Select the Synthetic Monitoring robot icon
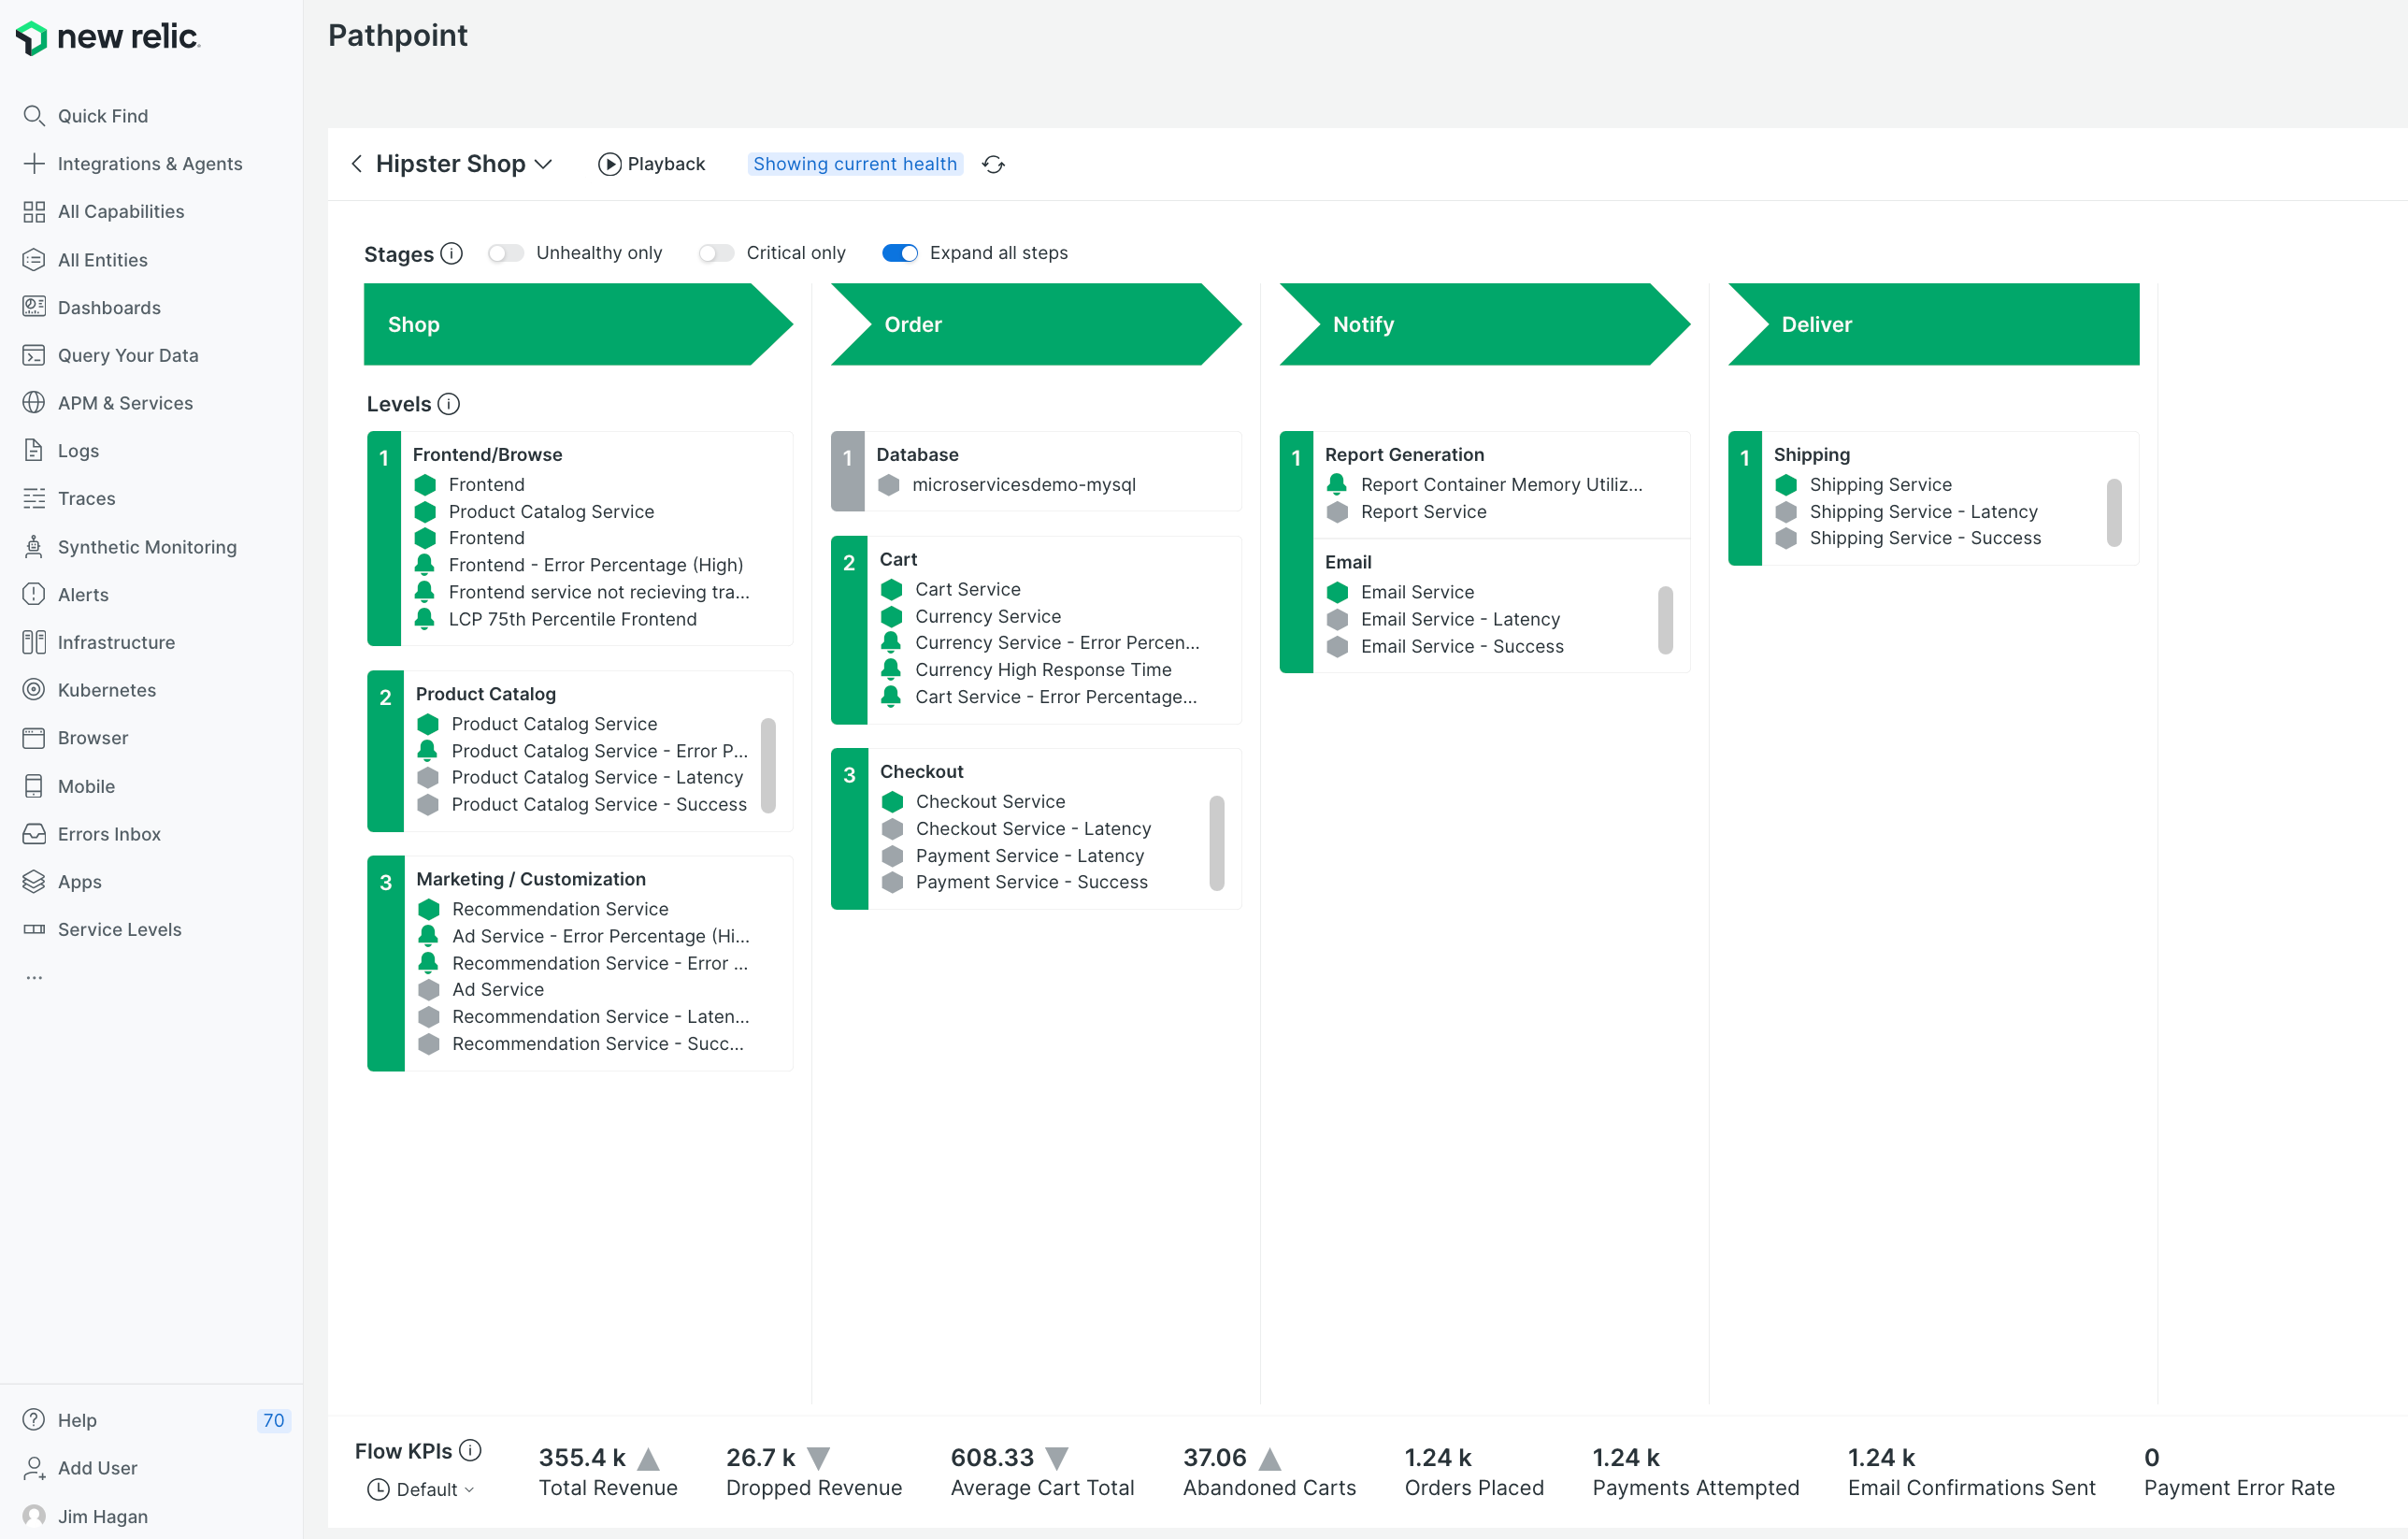Image resolution: width=2408 pixels, height=1539 pixels. tap(34, 546)
